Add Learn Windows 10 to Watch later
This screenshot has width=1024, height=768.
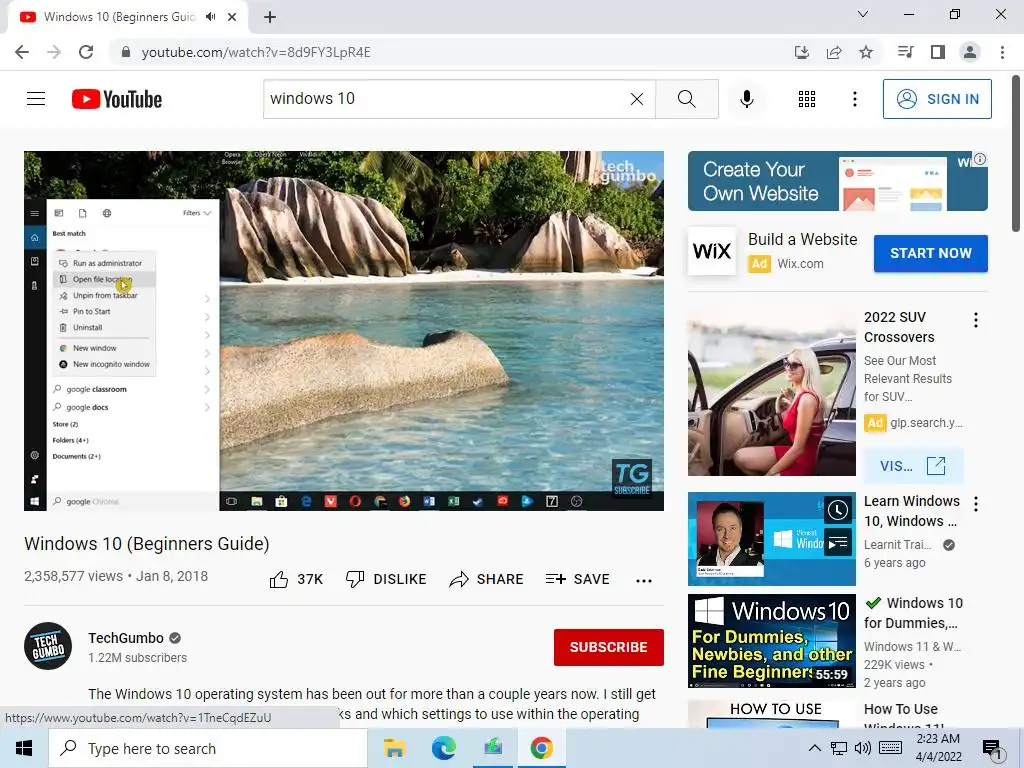tap(837, 510)
